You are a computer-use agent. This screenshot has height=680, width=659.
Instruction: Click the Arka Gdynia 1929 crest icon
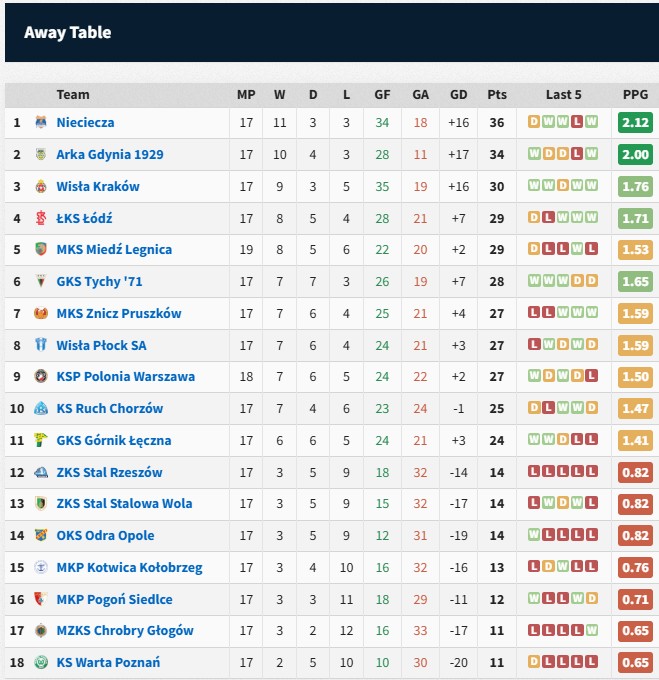(41, 154)
